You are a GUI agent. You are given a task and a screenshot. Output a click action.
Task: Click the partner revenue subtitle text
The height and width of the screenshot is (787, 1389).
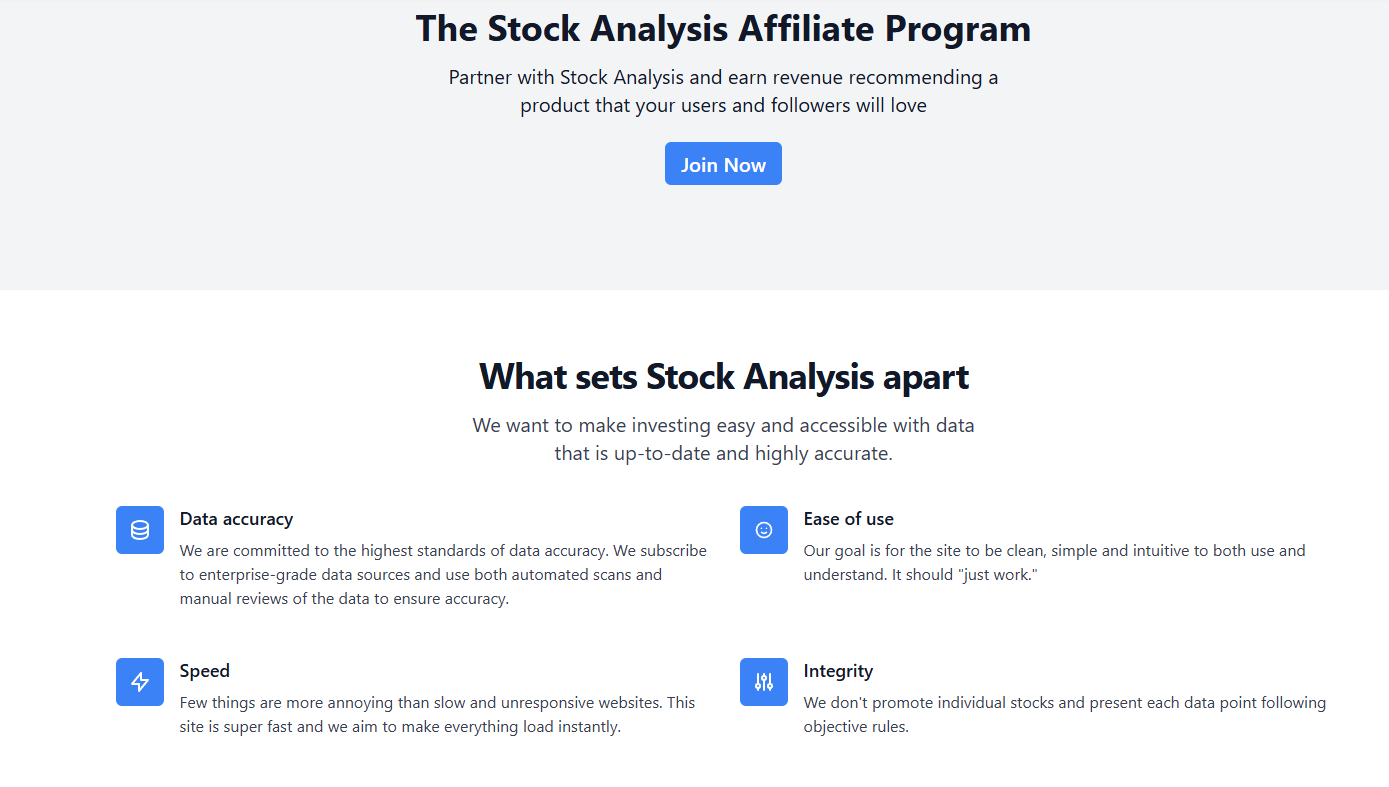pyautogui.click(x=723, y=90)
